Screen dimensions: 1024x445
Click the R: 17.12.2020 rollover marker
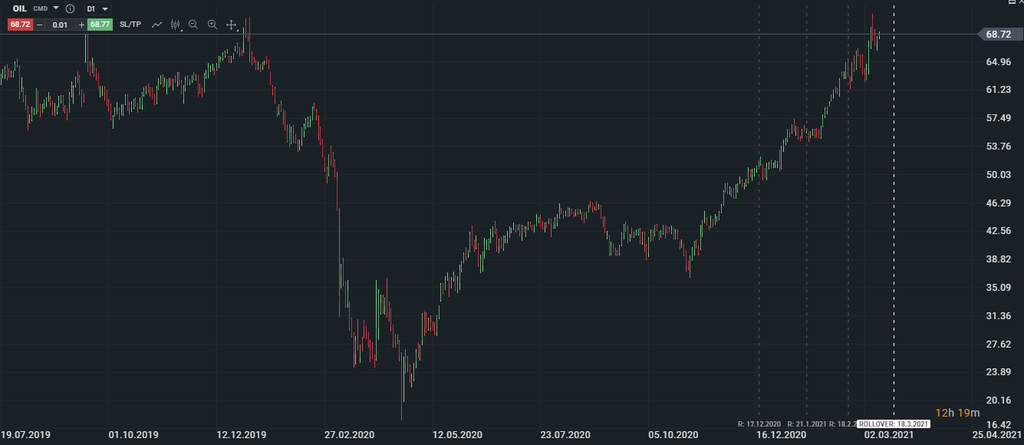click(758, 424)
